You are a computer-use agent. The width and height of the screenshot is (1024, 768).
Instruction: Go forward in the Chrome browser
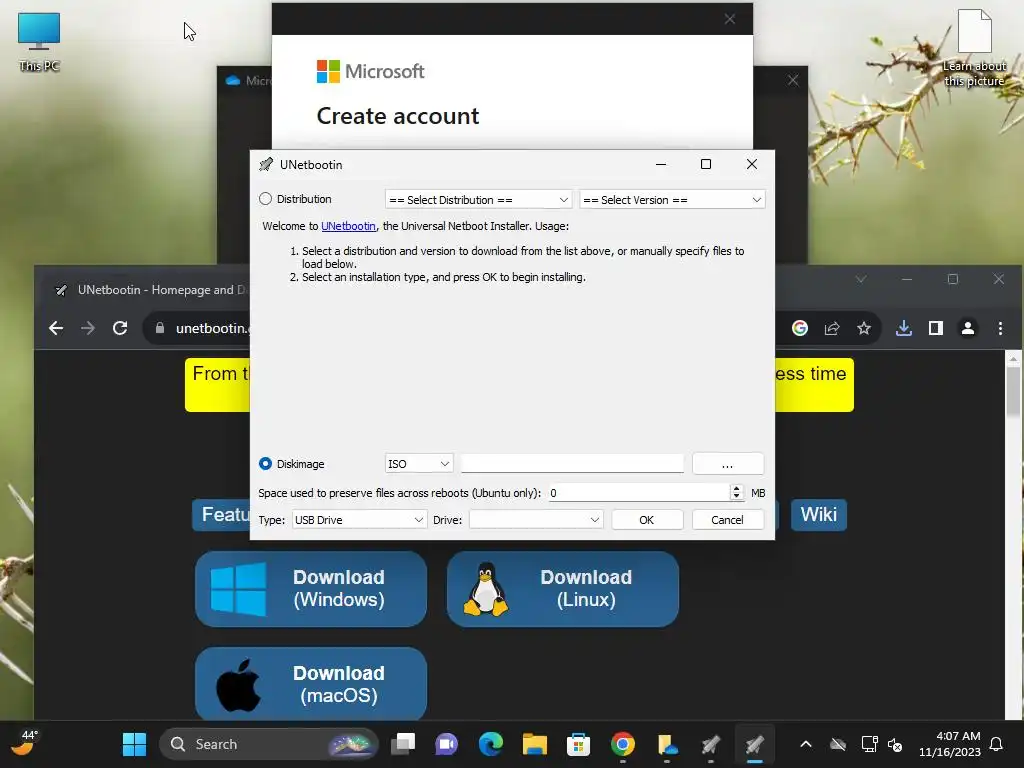tap(88, 328)
